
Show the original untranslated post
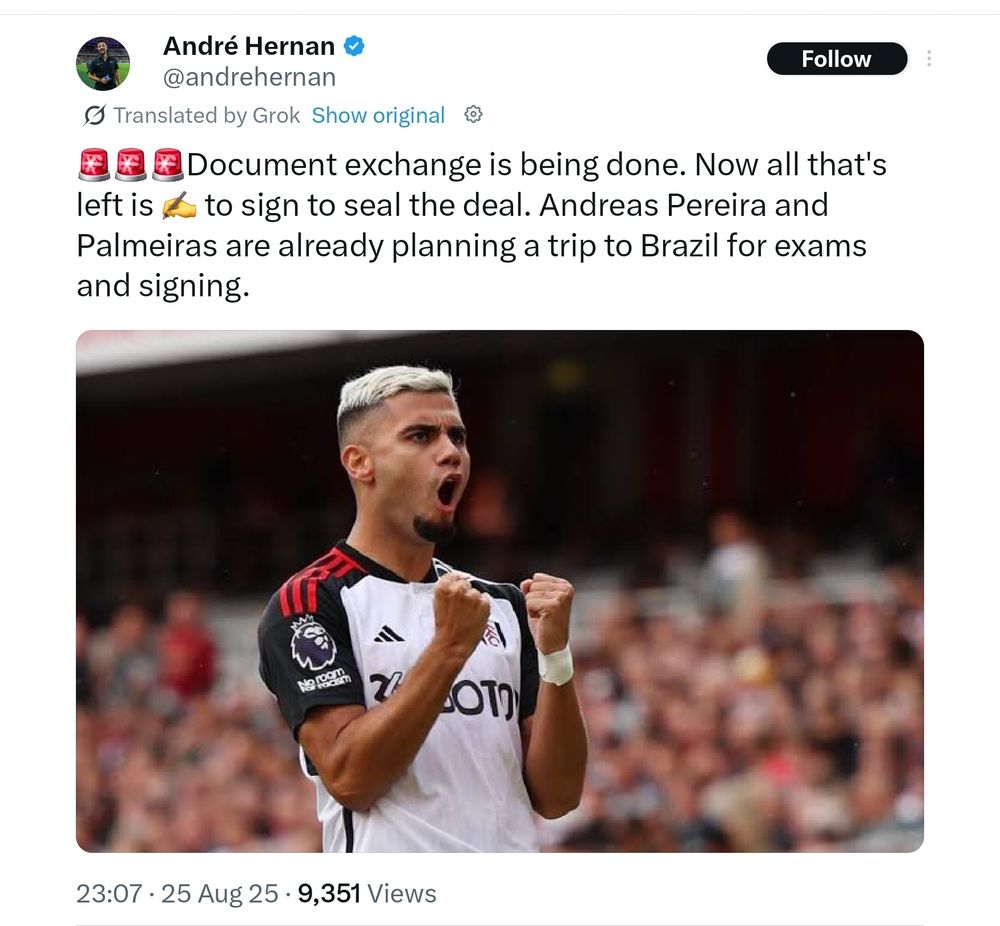(x=378, y=115)
